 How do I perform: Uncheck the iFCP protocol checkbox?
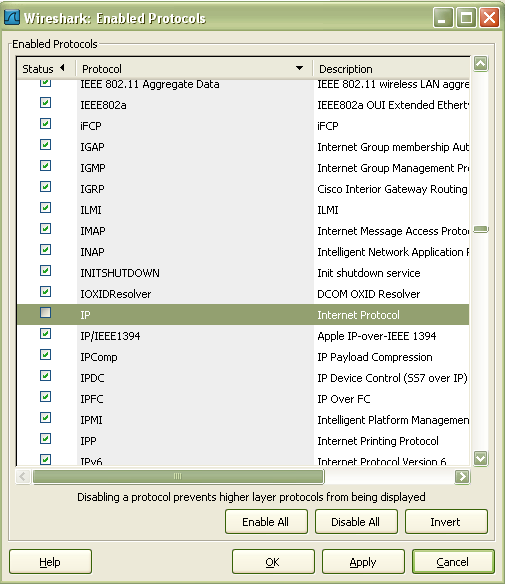click(45, 123)
